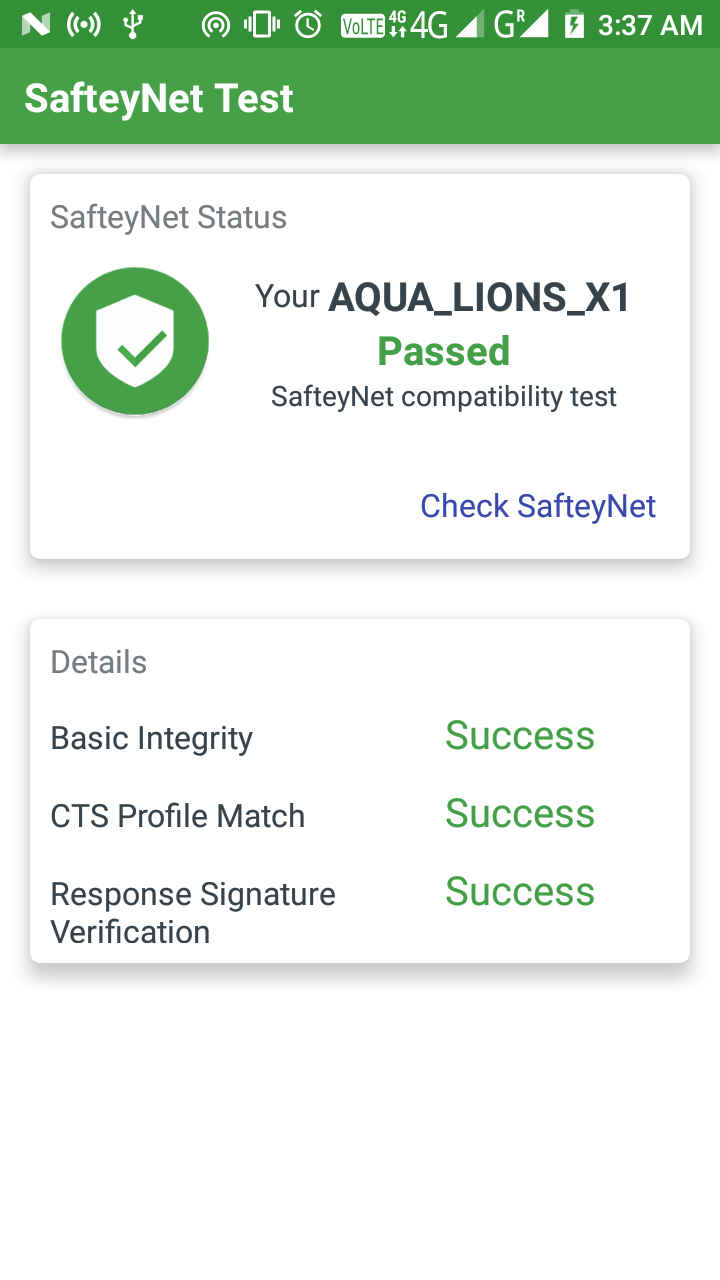Tap the Android N notification icon
This screenshot has width=720, height=1280.
[36, 24]
